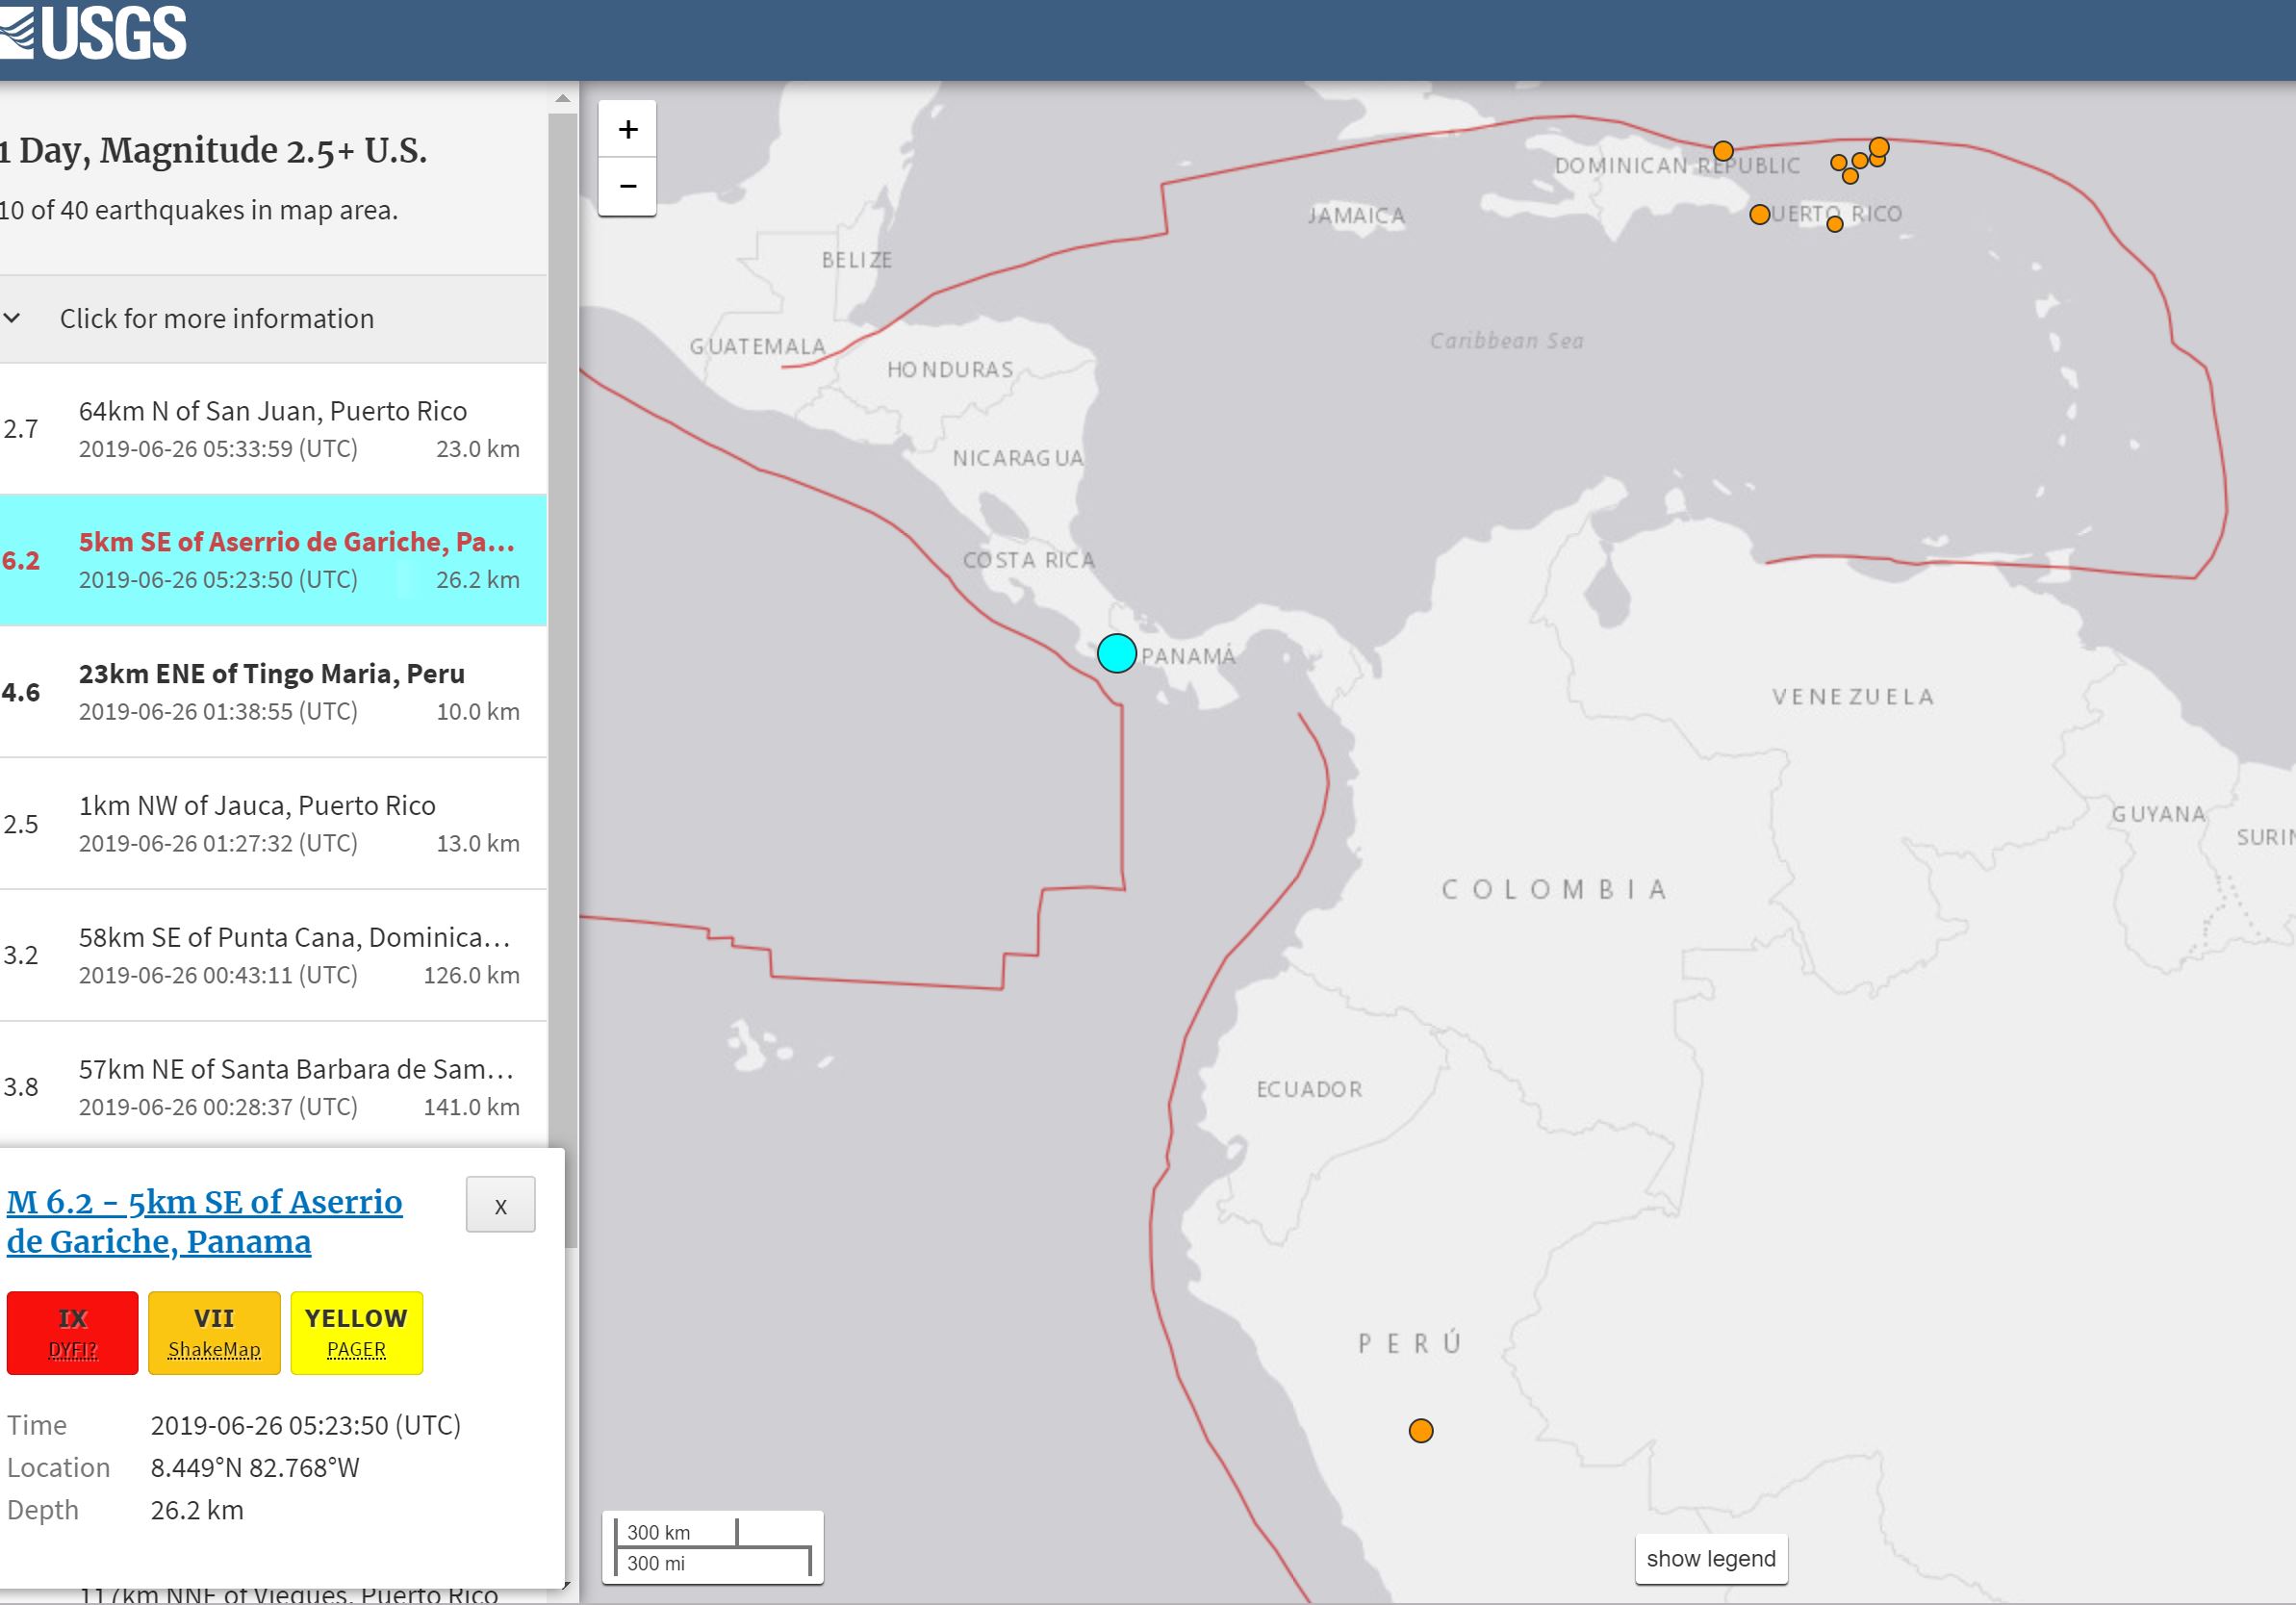
Task: Click the show legend button
Action: 1710,1558
